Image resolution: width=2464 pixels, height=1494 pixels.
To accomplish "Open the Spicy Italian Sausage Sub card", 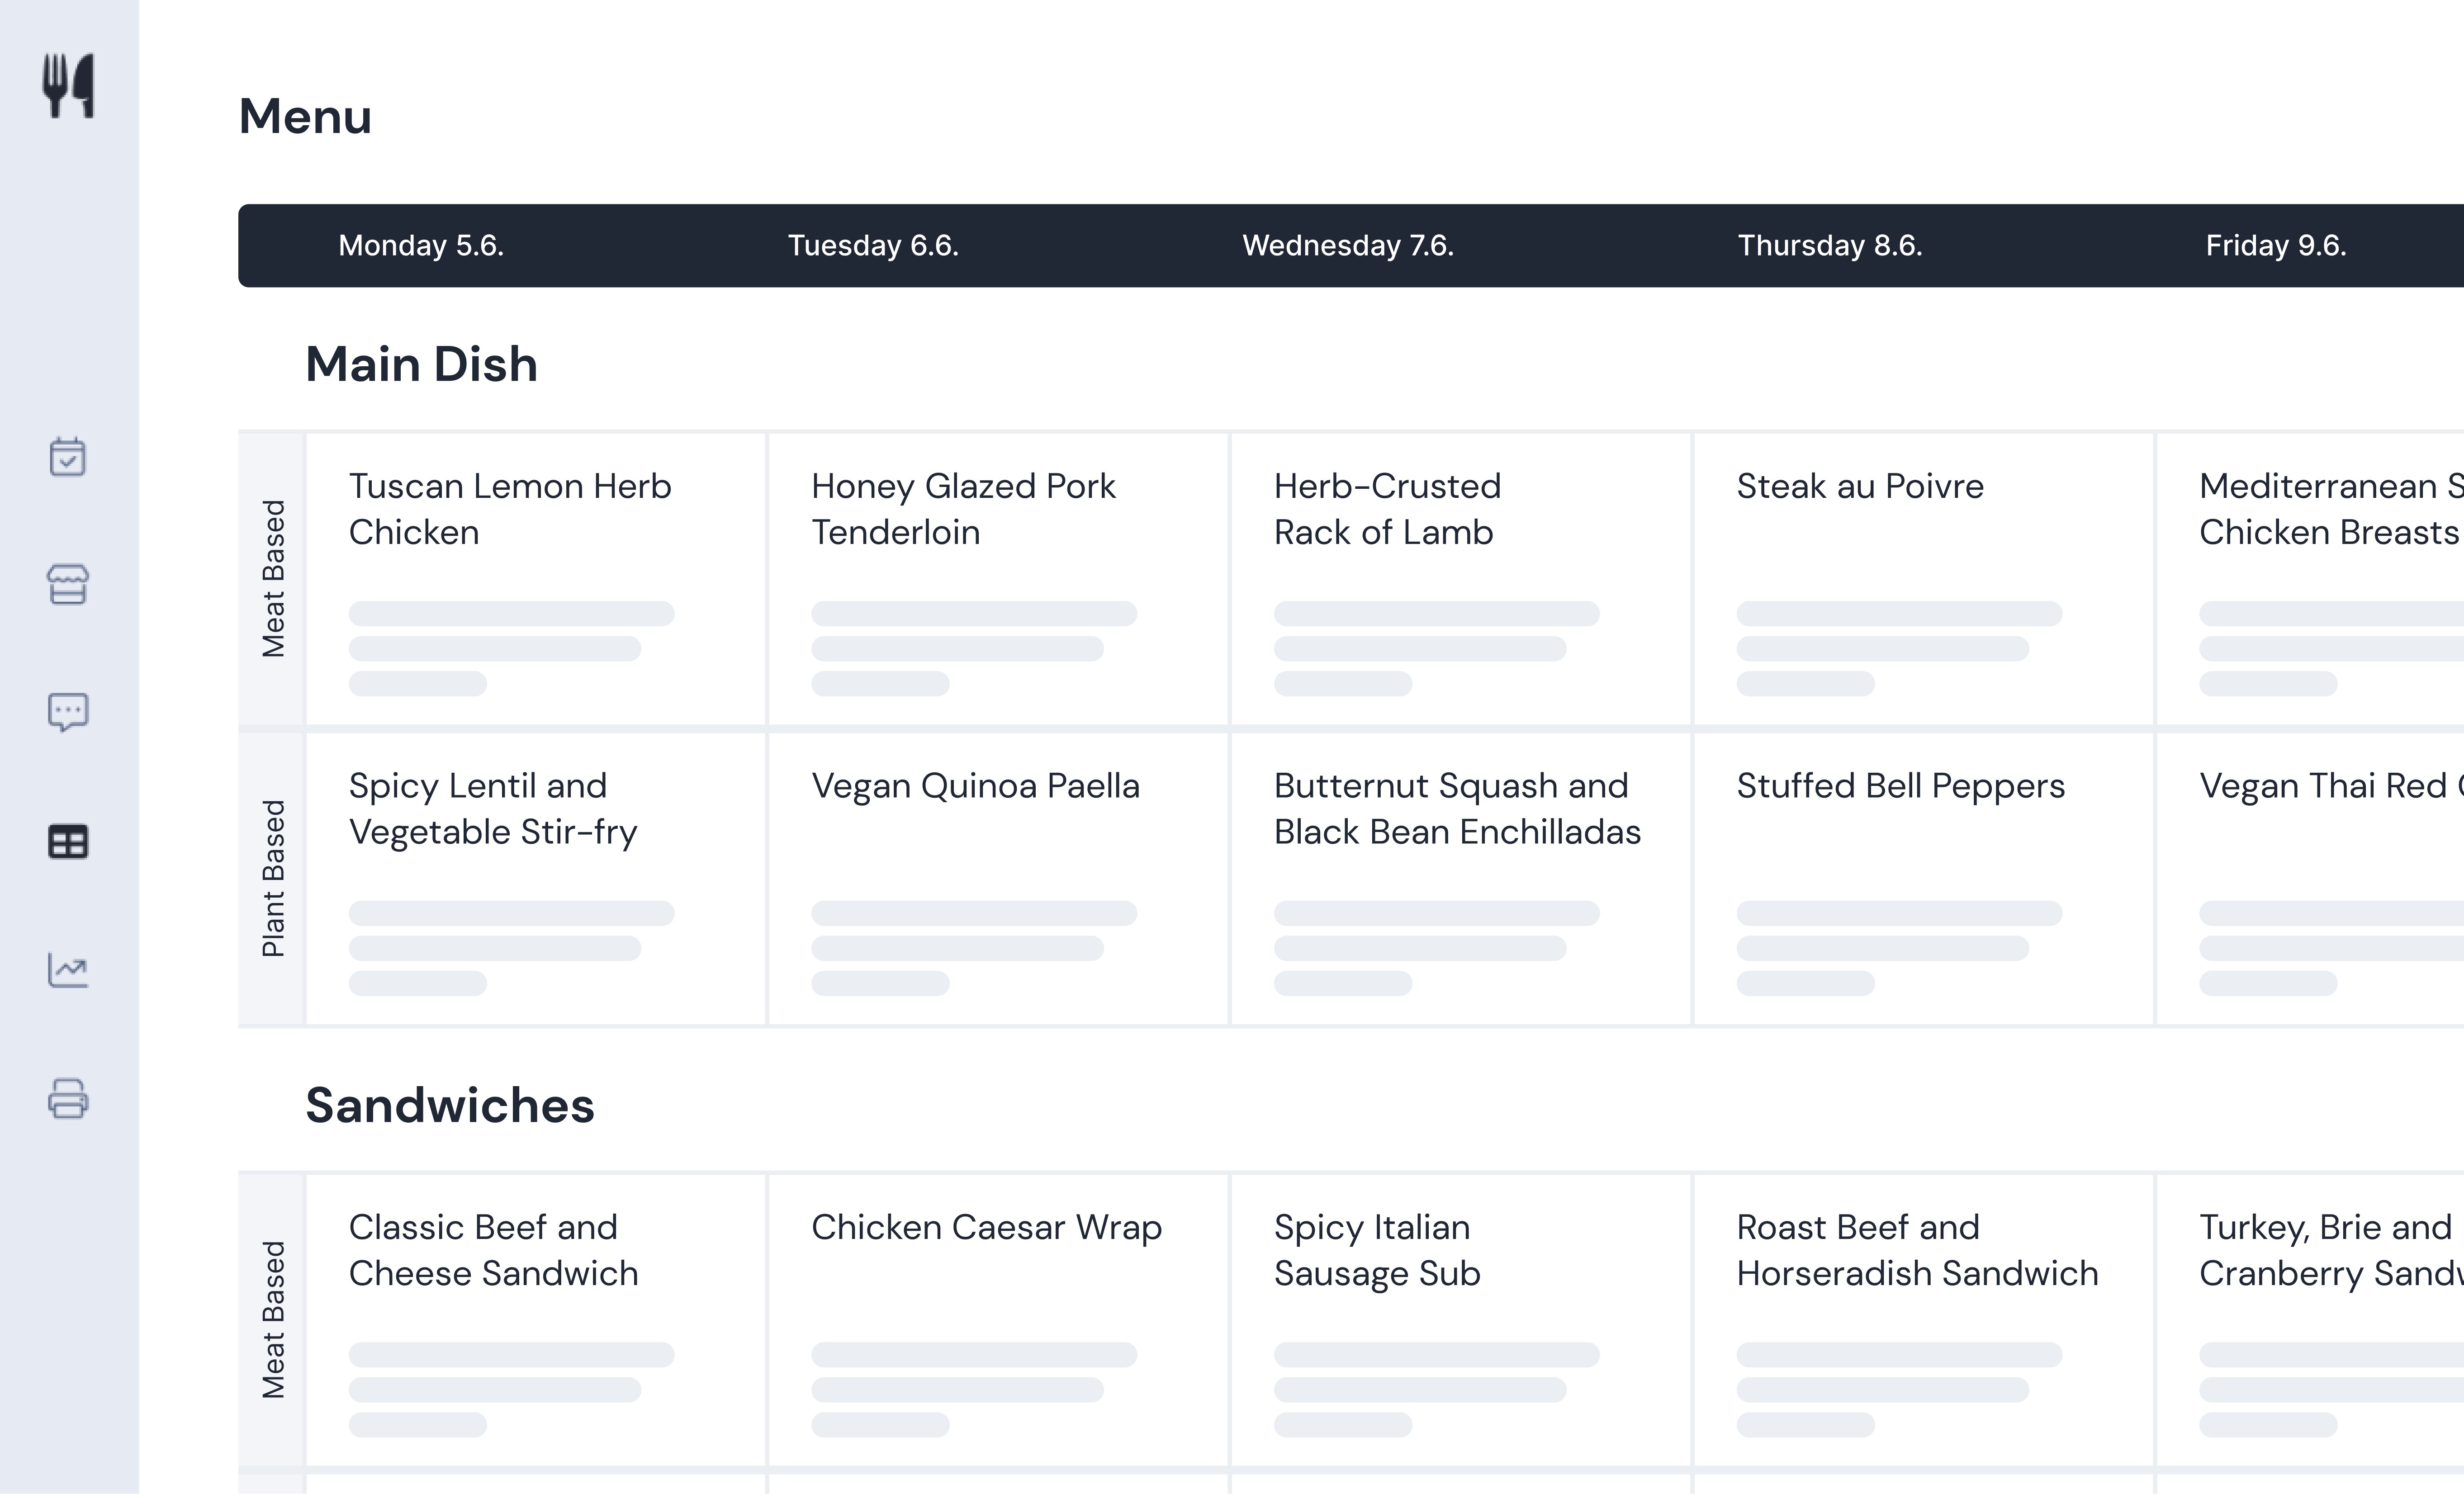I will (1460, 1320).
